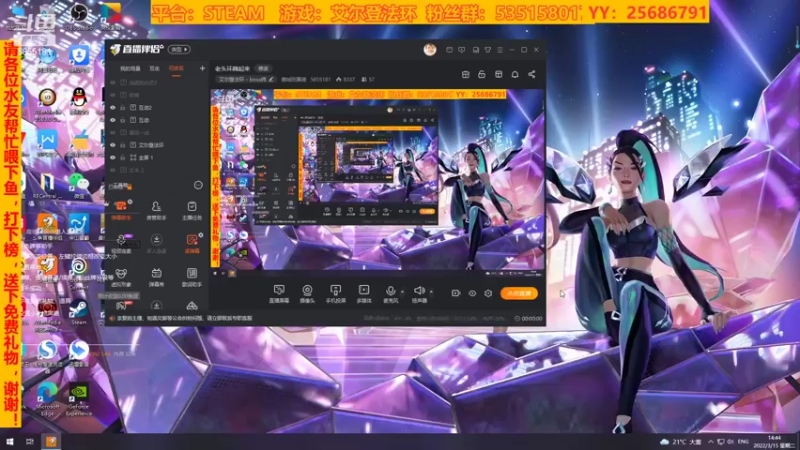Open settings gear beside the orange live button

tap(488, 293)
